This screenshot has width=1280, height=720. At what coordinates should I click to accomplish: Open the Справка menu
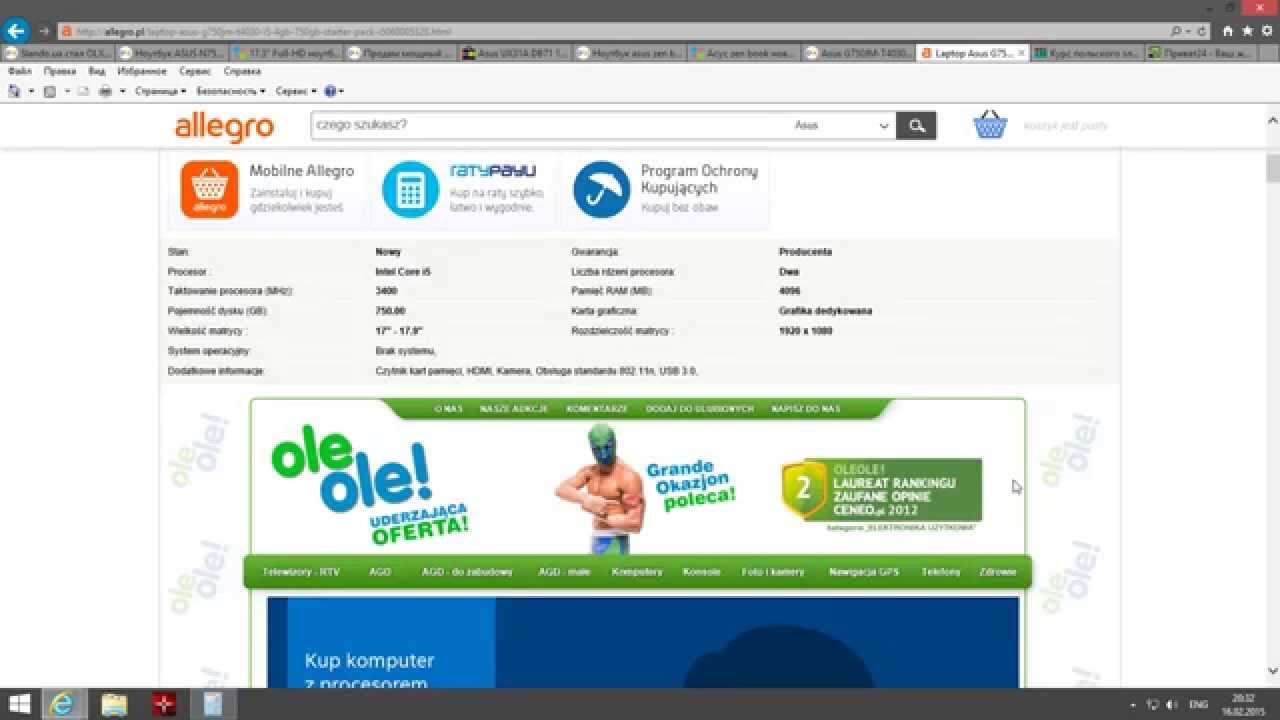[x=242, y=72]
